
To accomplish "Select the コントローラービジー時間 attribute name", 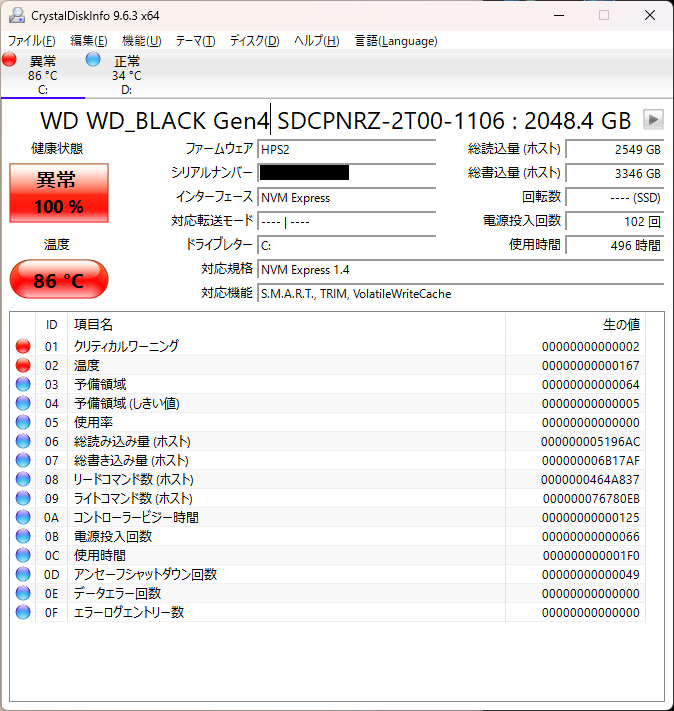I will 136,517.
